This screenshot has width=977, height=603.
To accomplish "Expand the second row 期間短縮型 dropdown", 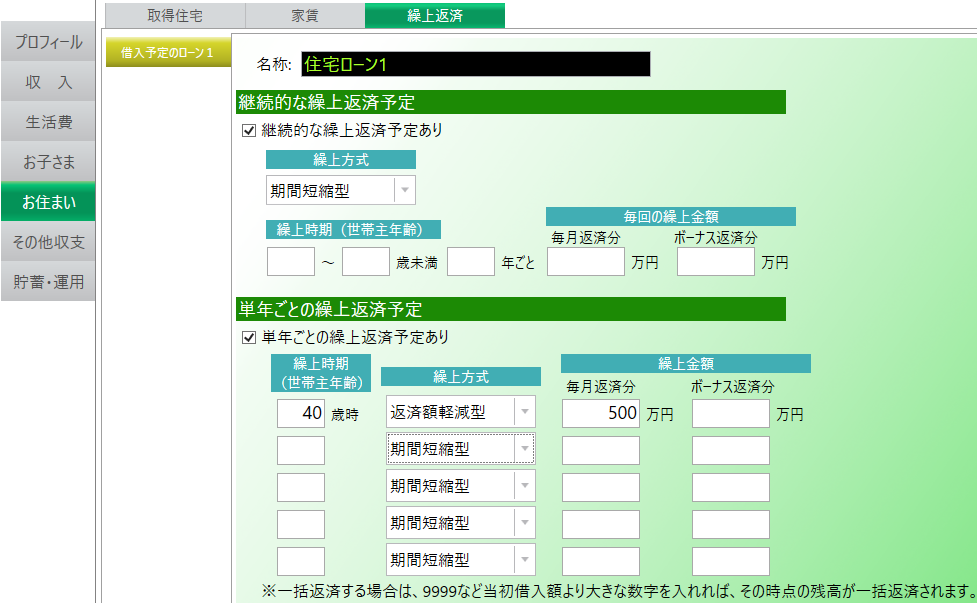I will [523, 449].
